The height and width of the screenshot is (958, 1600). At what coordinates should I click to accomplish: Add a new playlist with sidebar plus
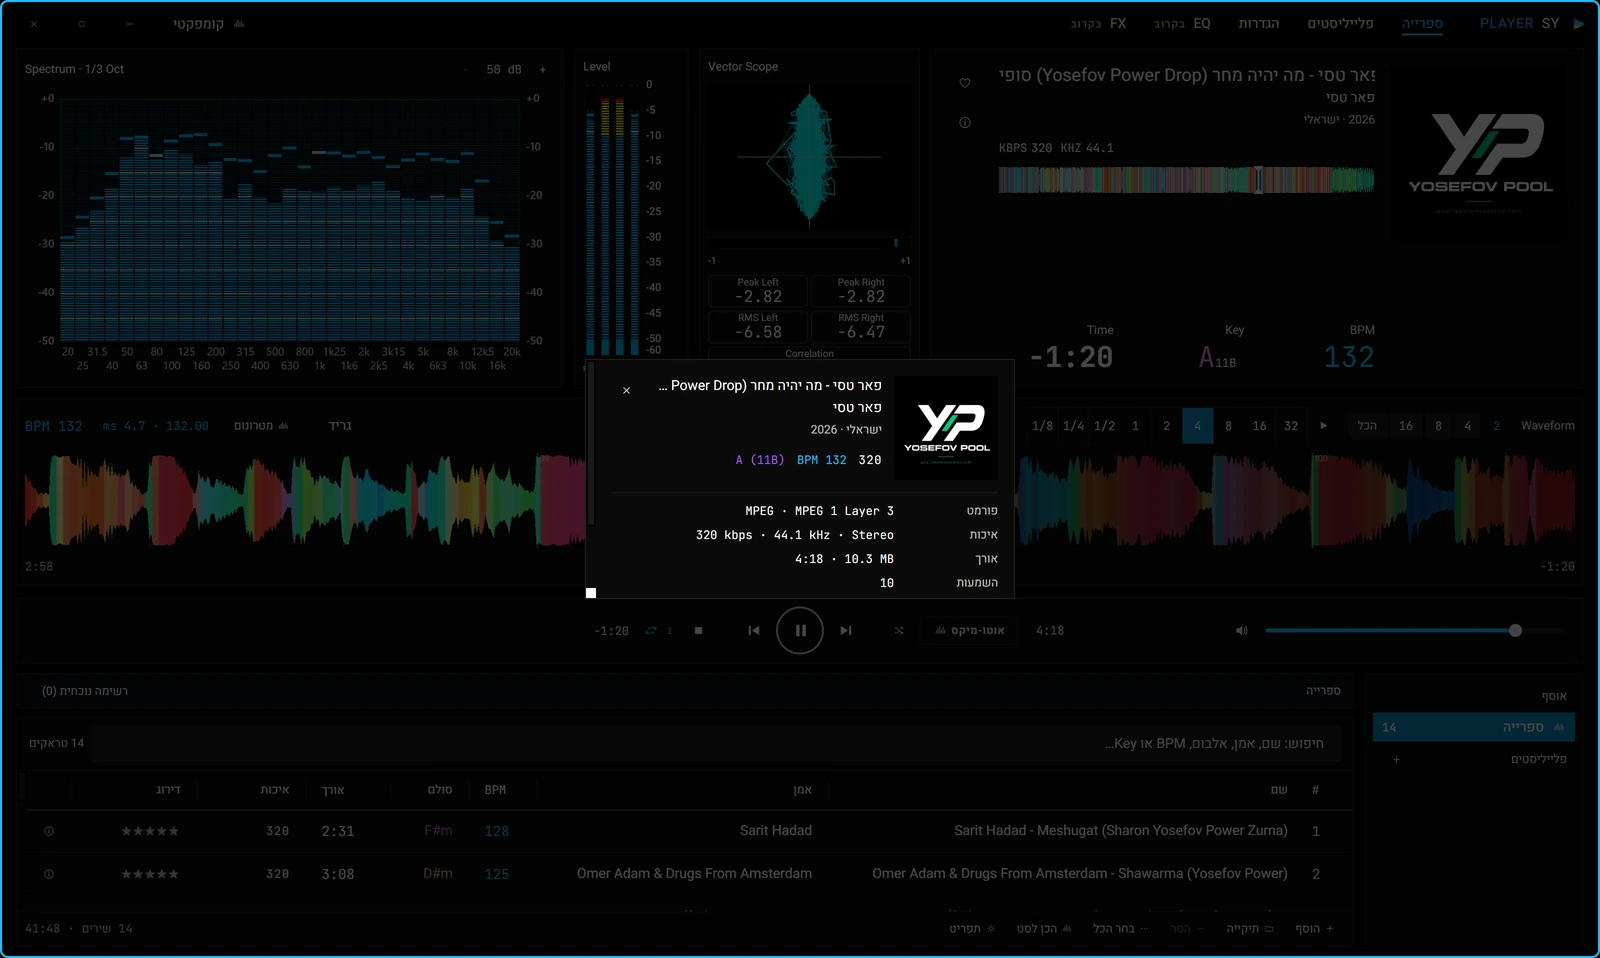[x=1396, y=759]
